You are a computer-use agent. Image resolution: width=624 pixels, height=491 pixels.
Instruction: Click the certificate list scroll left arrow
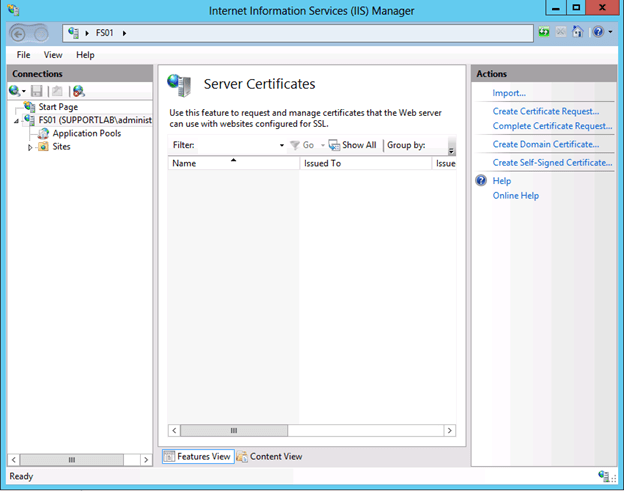[x=174, y=431]
